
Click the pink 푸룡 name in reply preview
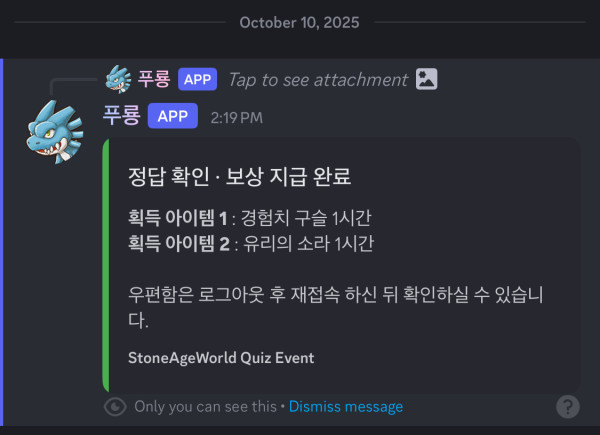point(154,79)
